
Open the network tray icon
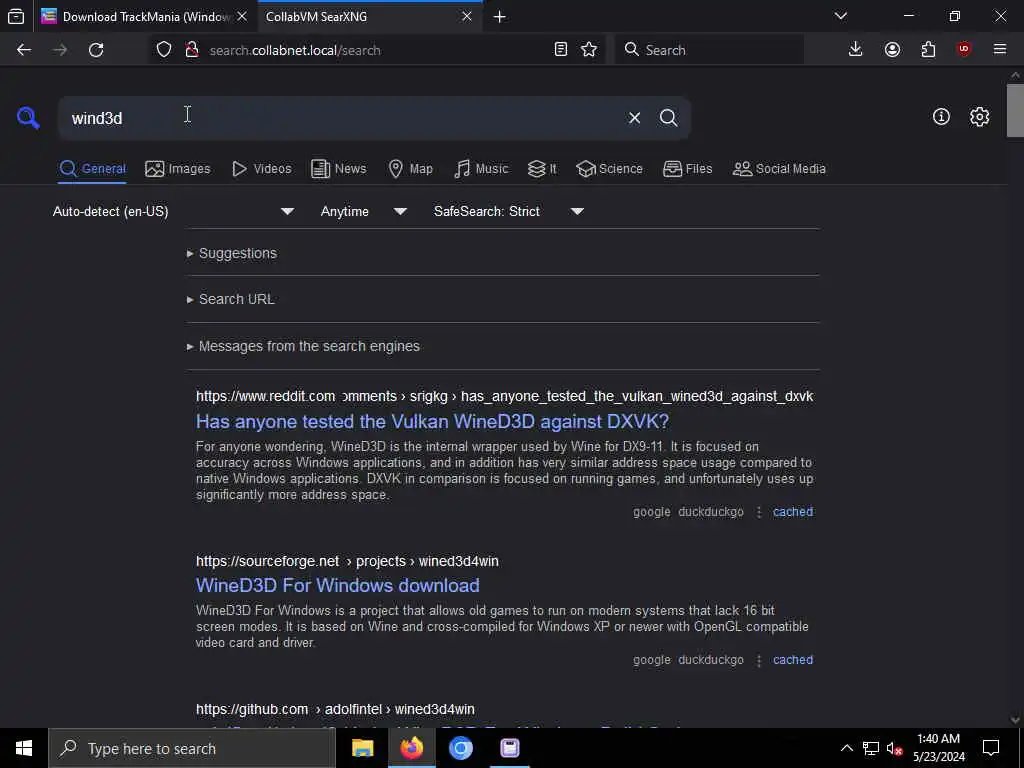click(x=871, y=748)
